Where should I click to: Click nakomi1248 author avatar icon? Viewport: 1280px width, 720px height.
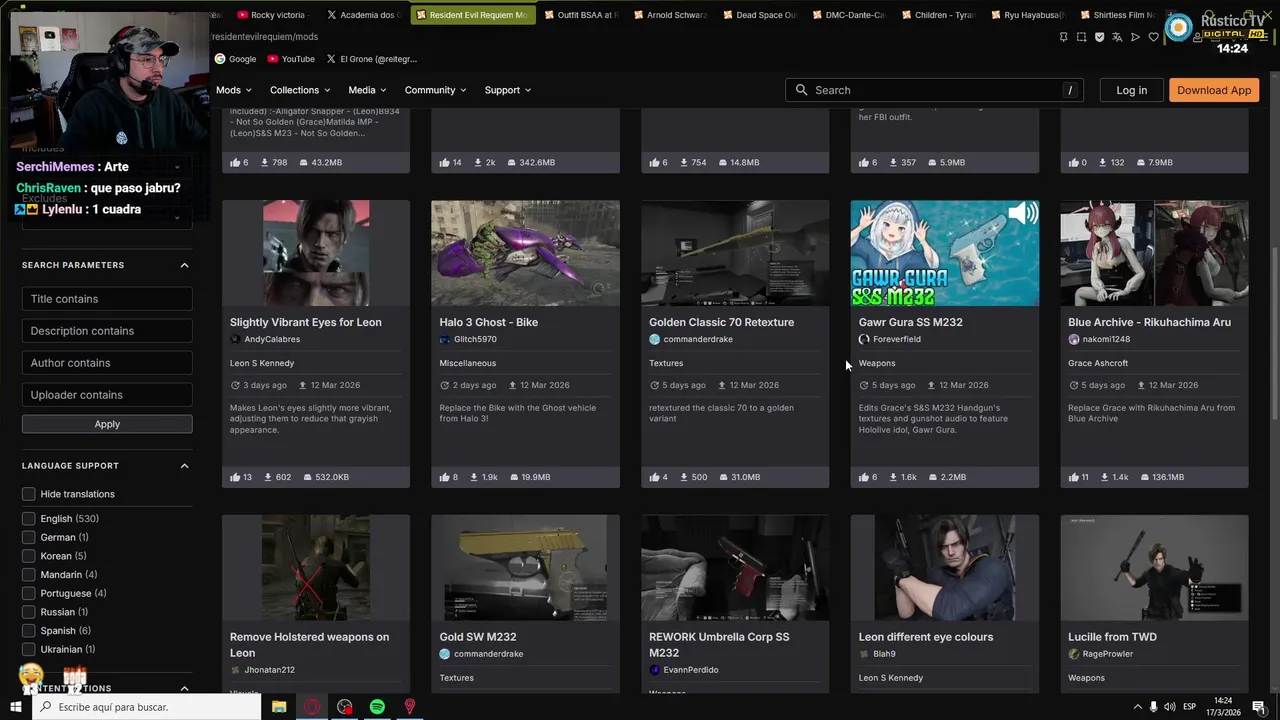[1074, 339]
